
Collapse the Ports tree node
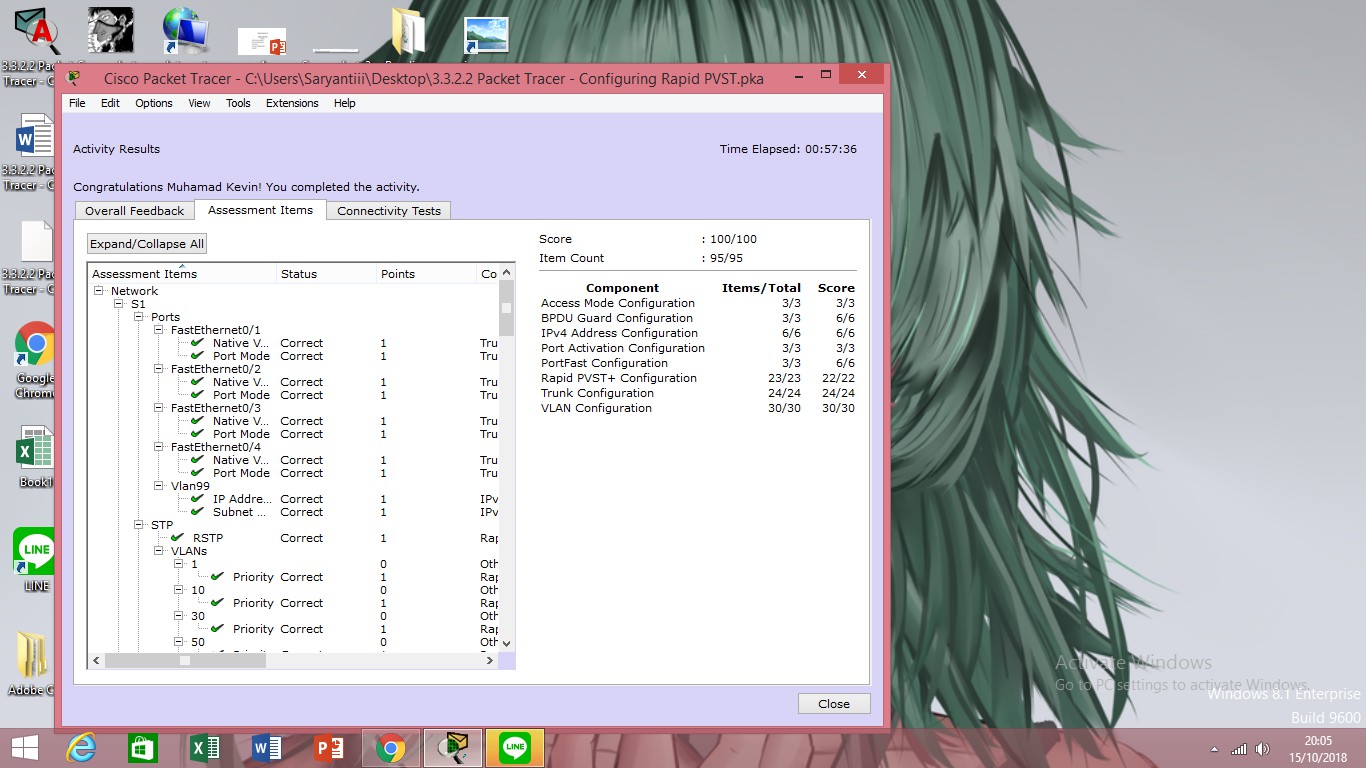coord(140,317)
